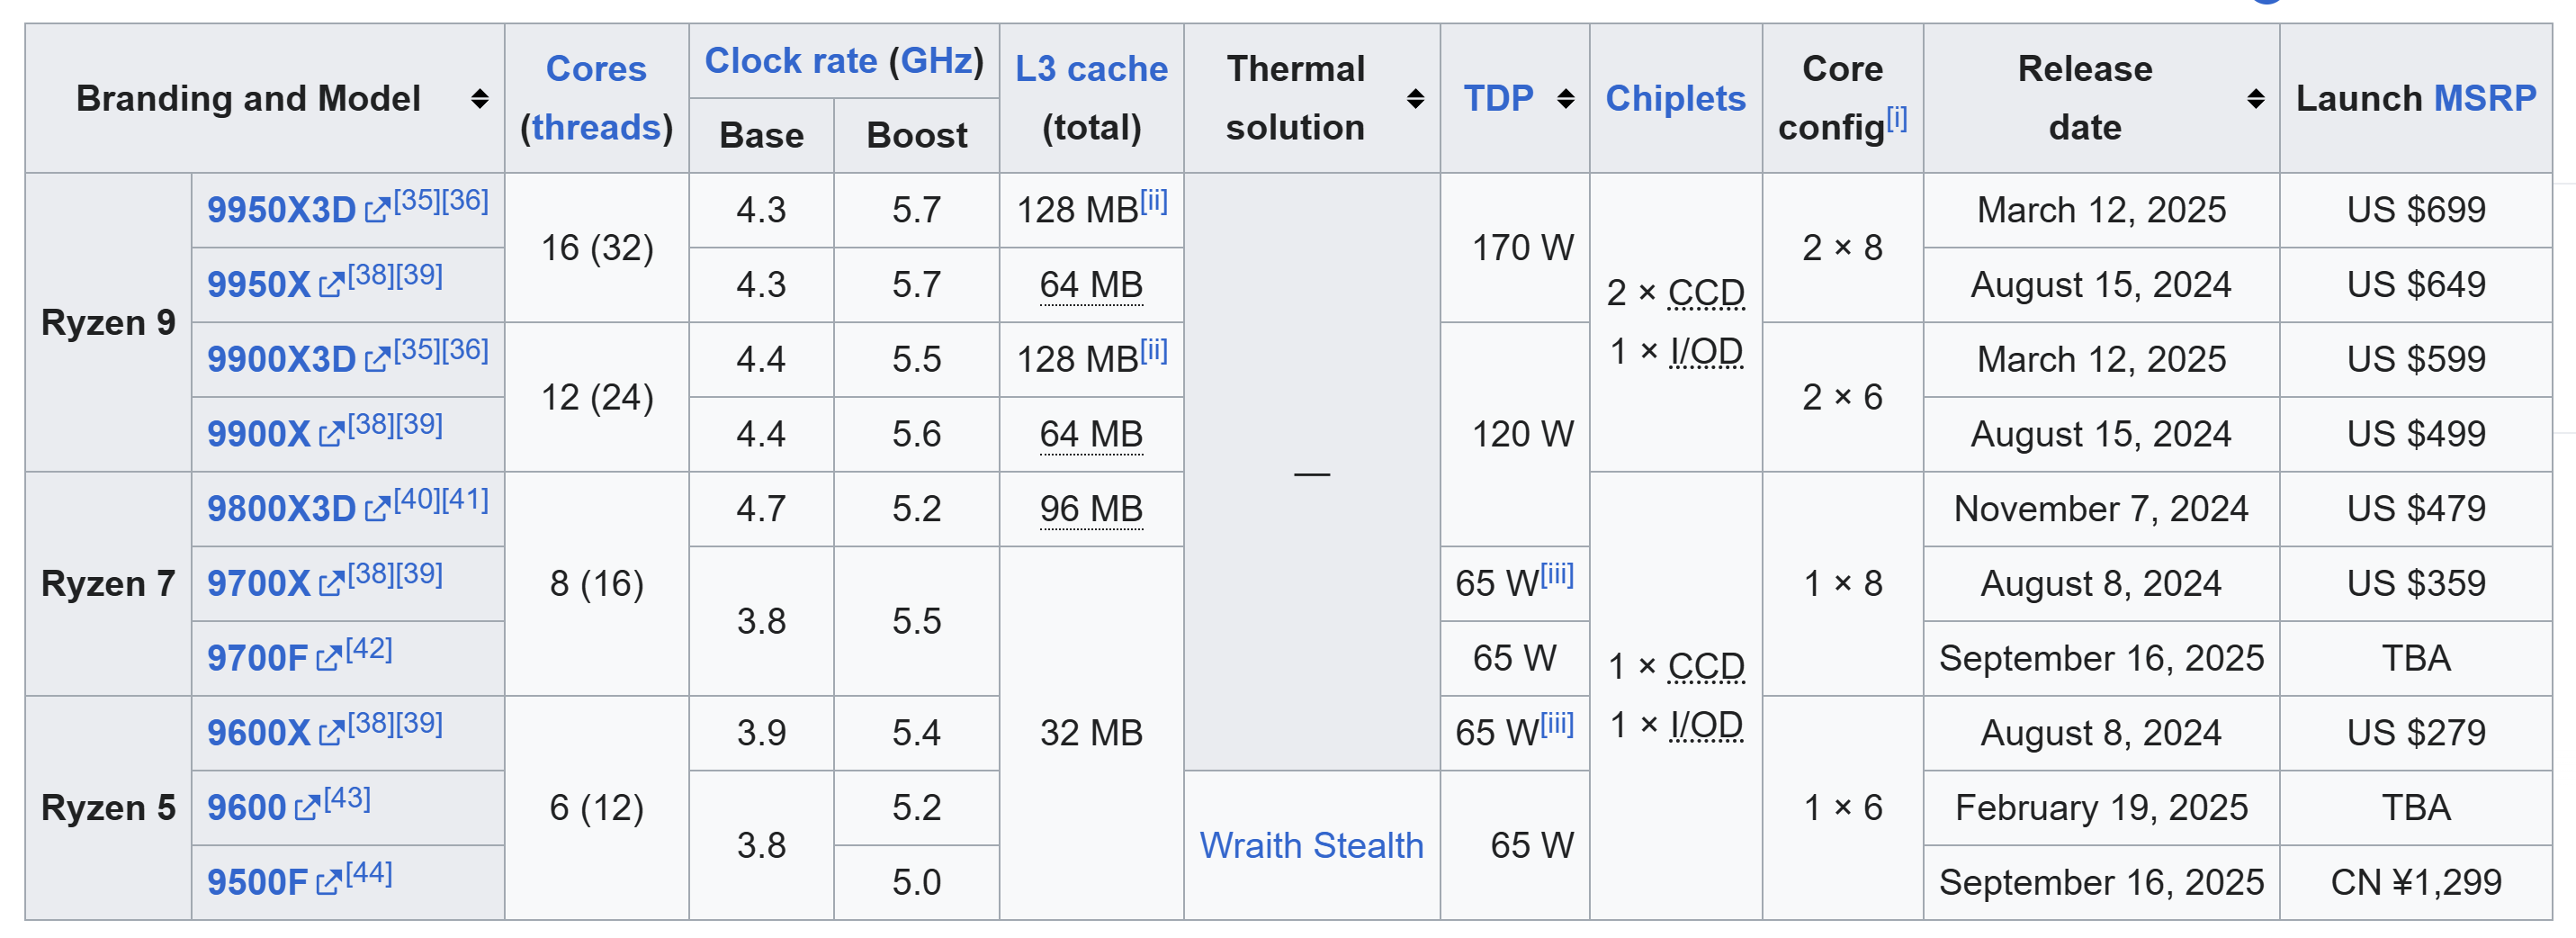Click the Chiplets header link

[1675, 98]
